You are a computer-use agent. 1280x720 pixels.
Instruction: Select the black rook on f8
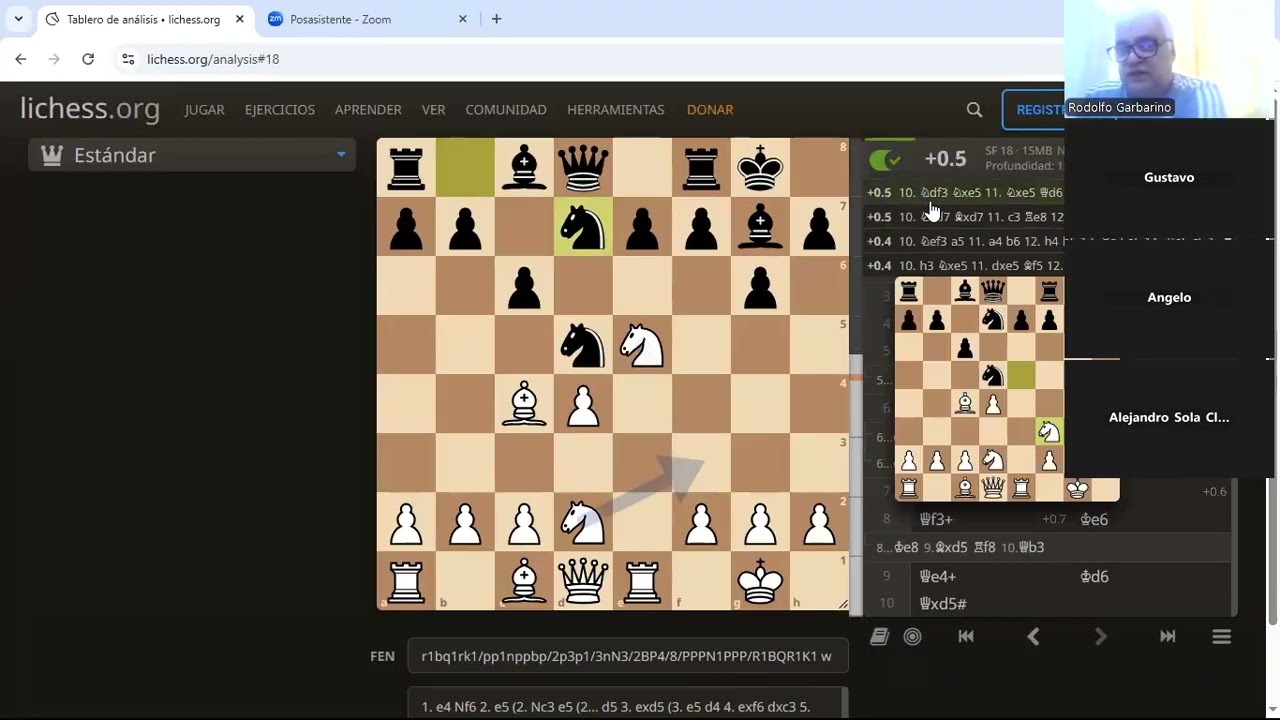[701, 168]
